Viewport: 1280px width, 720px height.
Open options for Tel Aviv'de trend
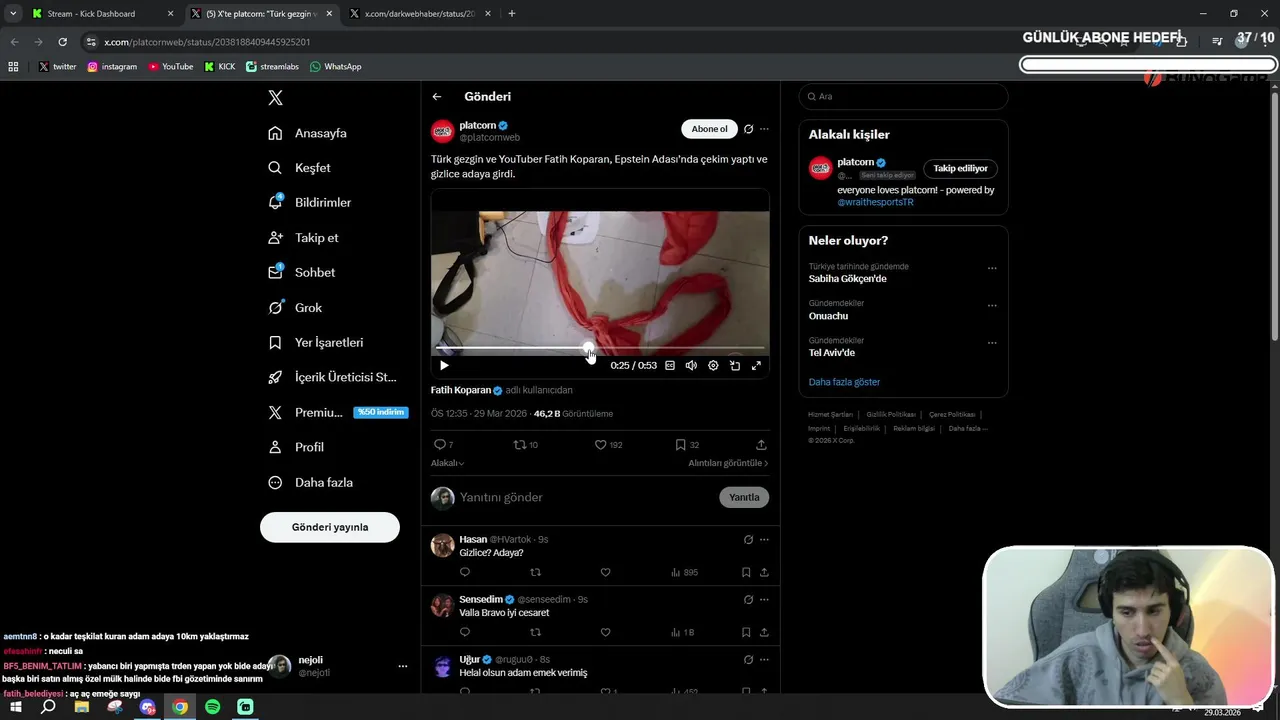coord(992,342)
